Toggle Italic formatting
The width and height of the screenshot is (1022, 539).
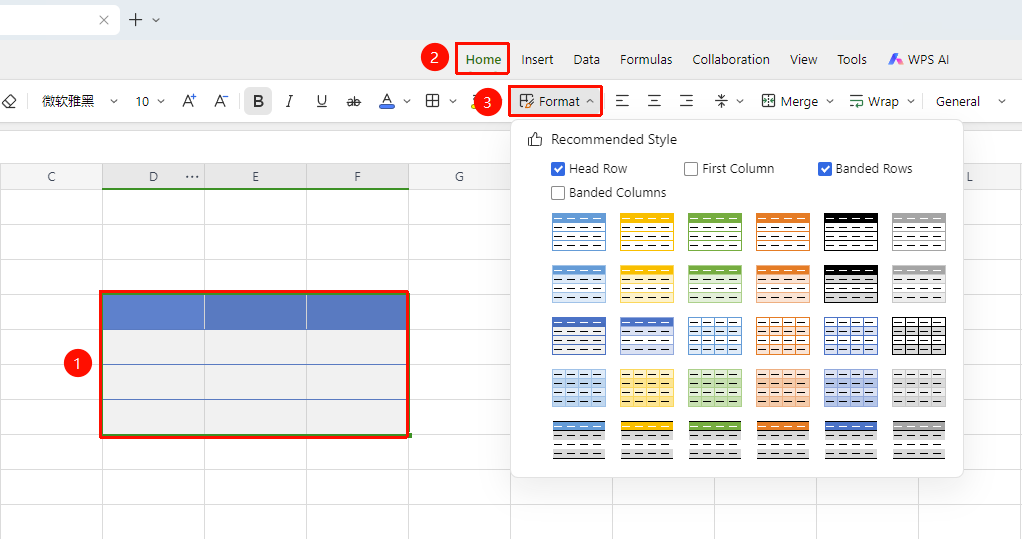[289, 101]
